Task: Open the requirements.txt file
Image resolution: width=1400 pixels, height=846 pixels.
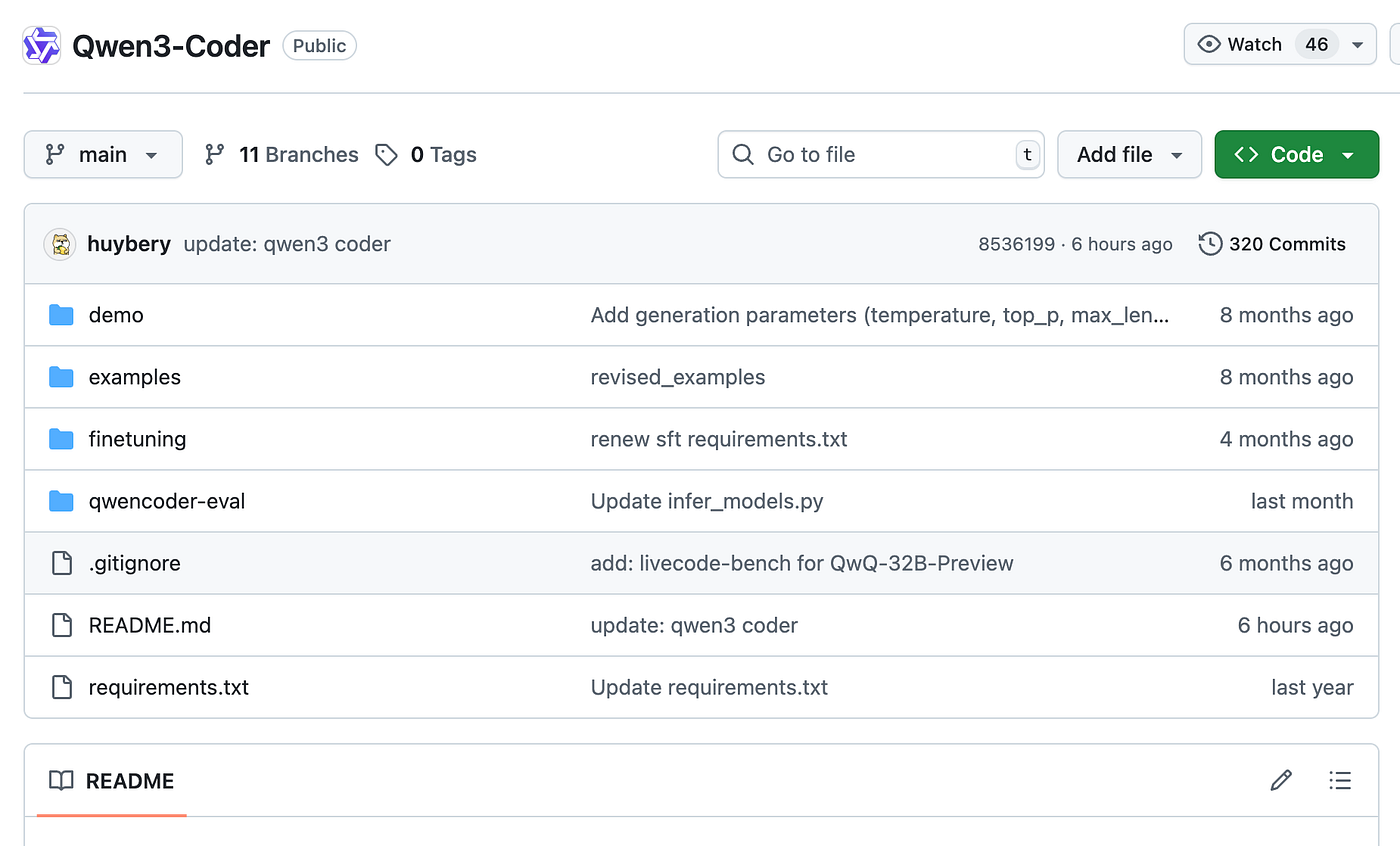Action: coord(169,687)
